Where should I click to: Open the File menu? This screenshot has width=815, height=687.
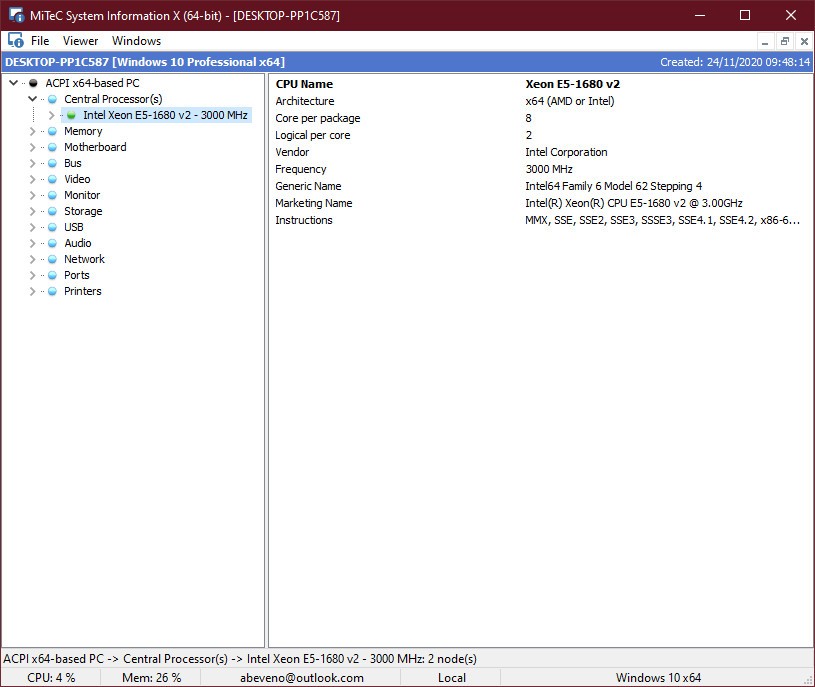(x=40, y=41)
